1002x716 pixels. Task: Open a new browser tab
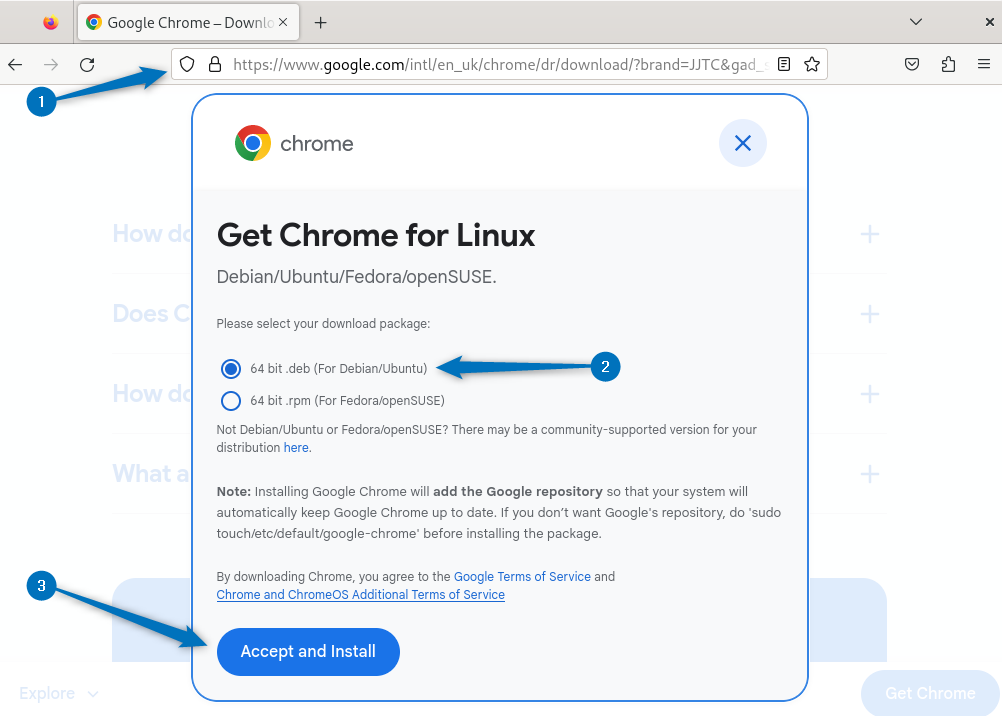[x=321, y=22]
